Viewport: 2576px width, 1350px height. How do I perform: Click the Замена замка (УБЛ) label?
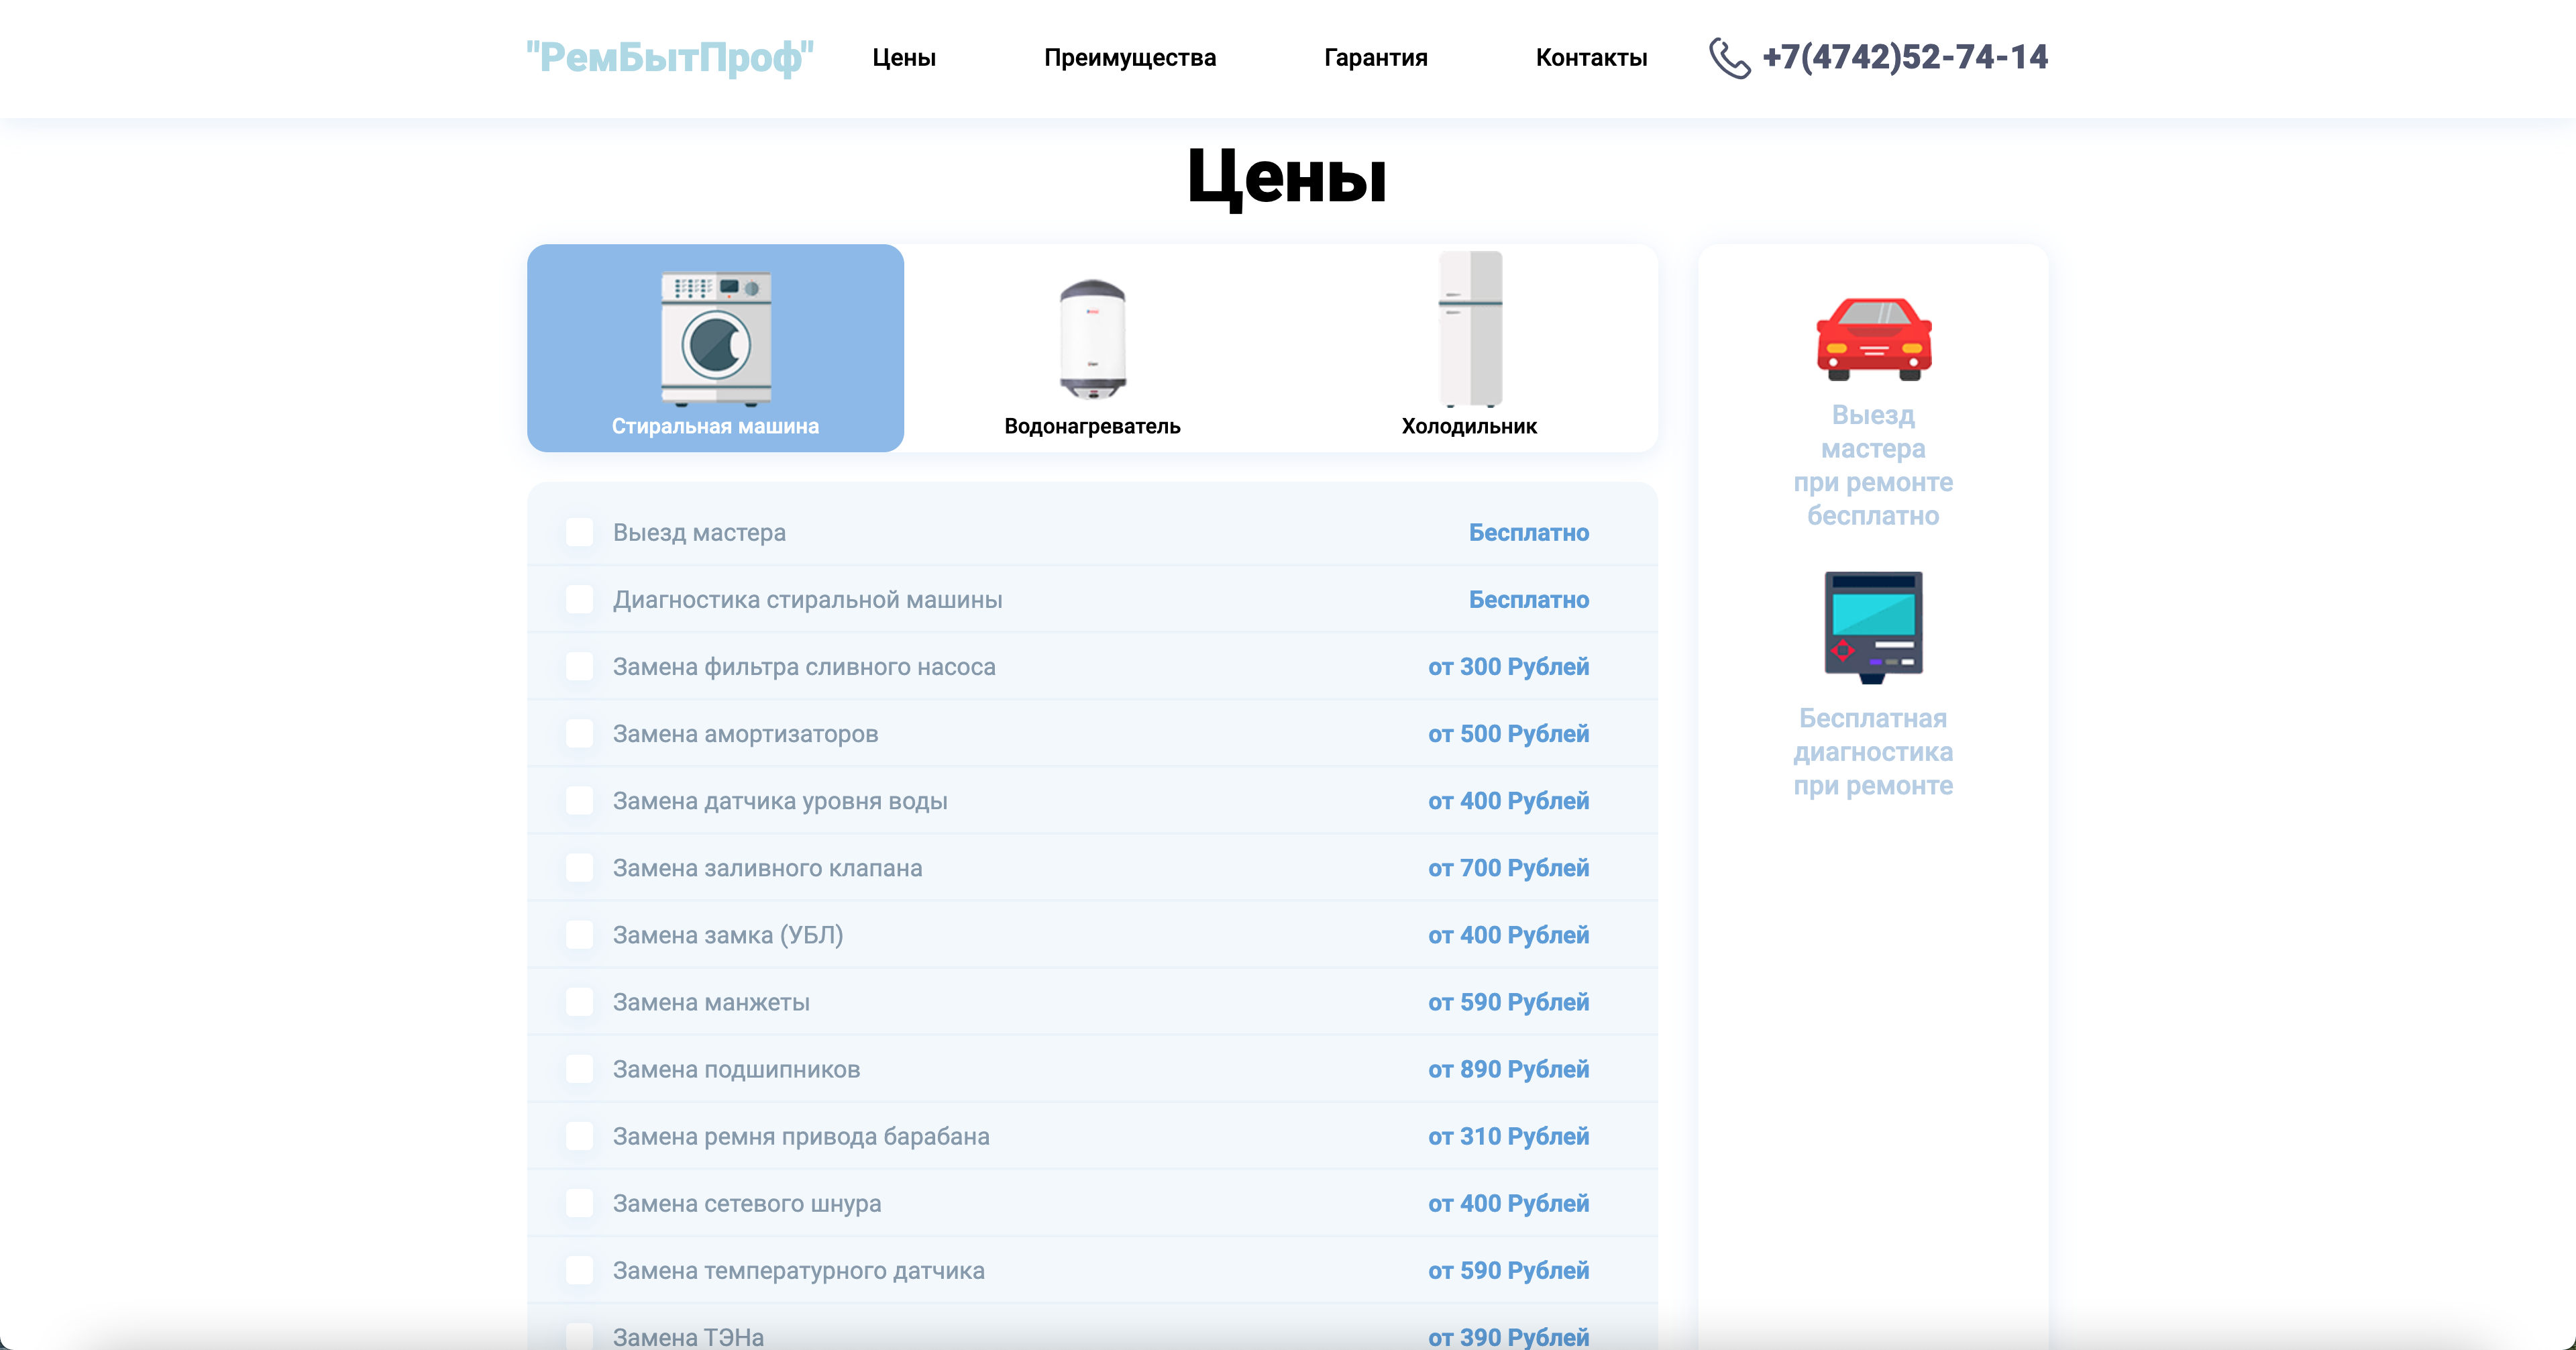(728, 935)
